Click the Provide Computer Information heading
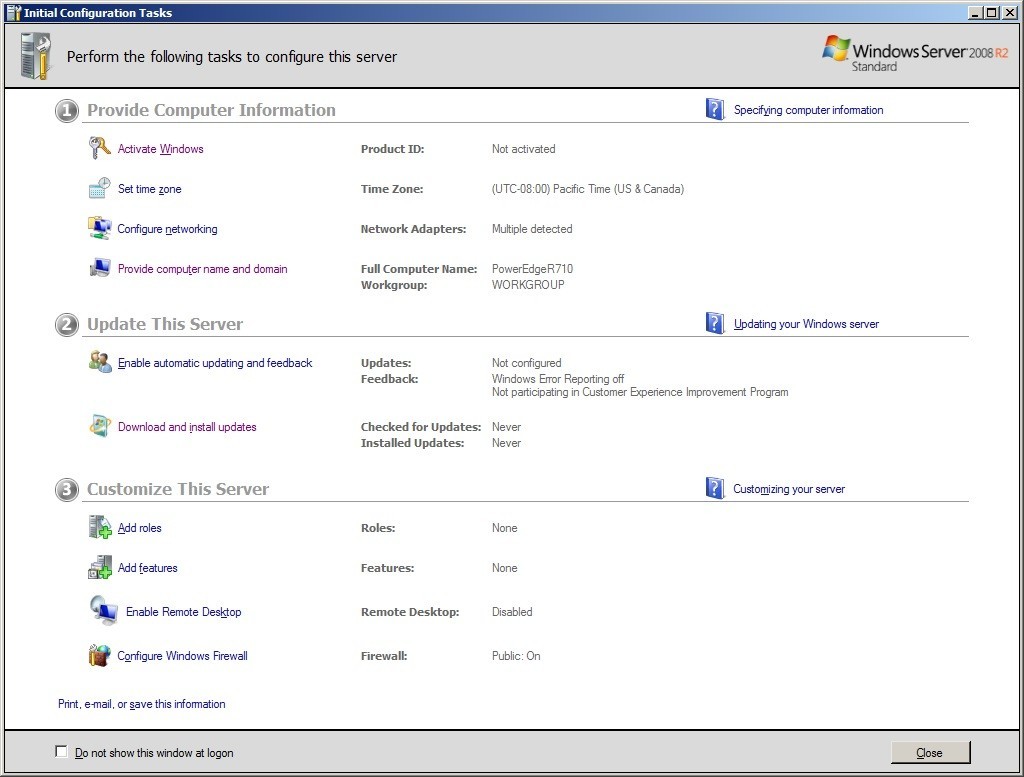 point(212,110)
